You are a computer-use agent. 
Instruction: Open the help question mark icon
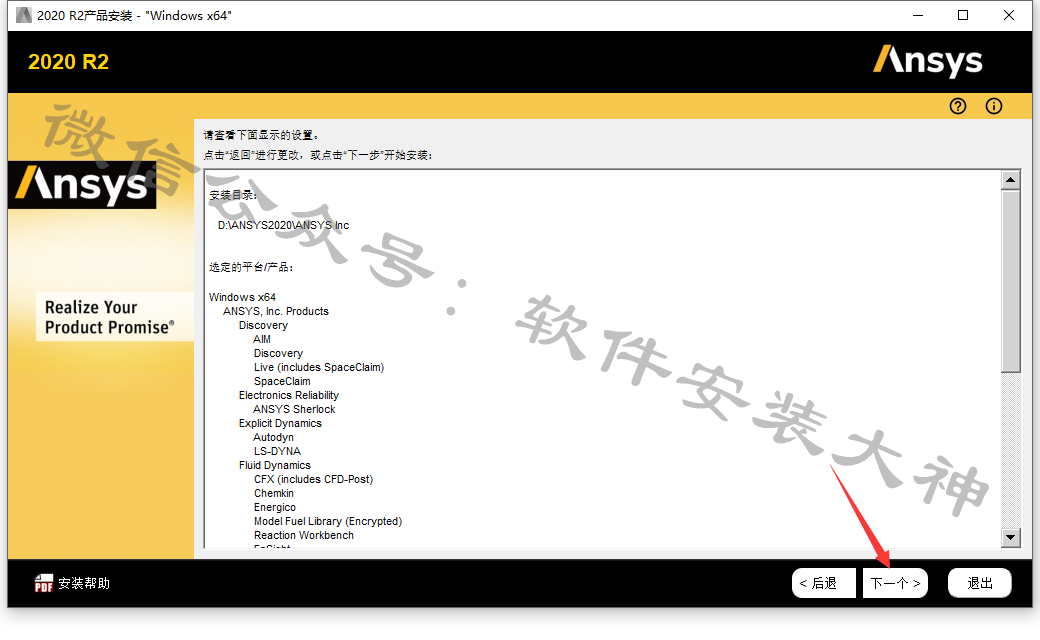[958, 106]
